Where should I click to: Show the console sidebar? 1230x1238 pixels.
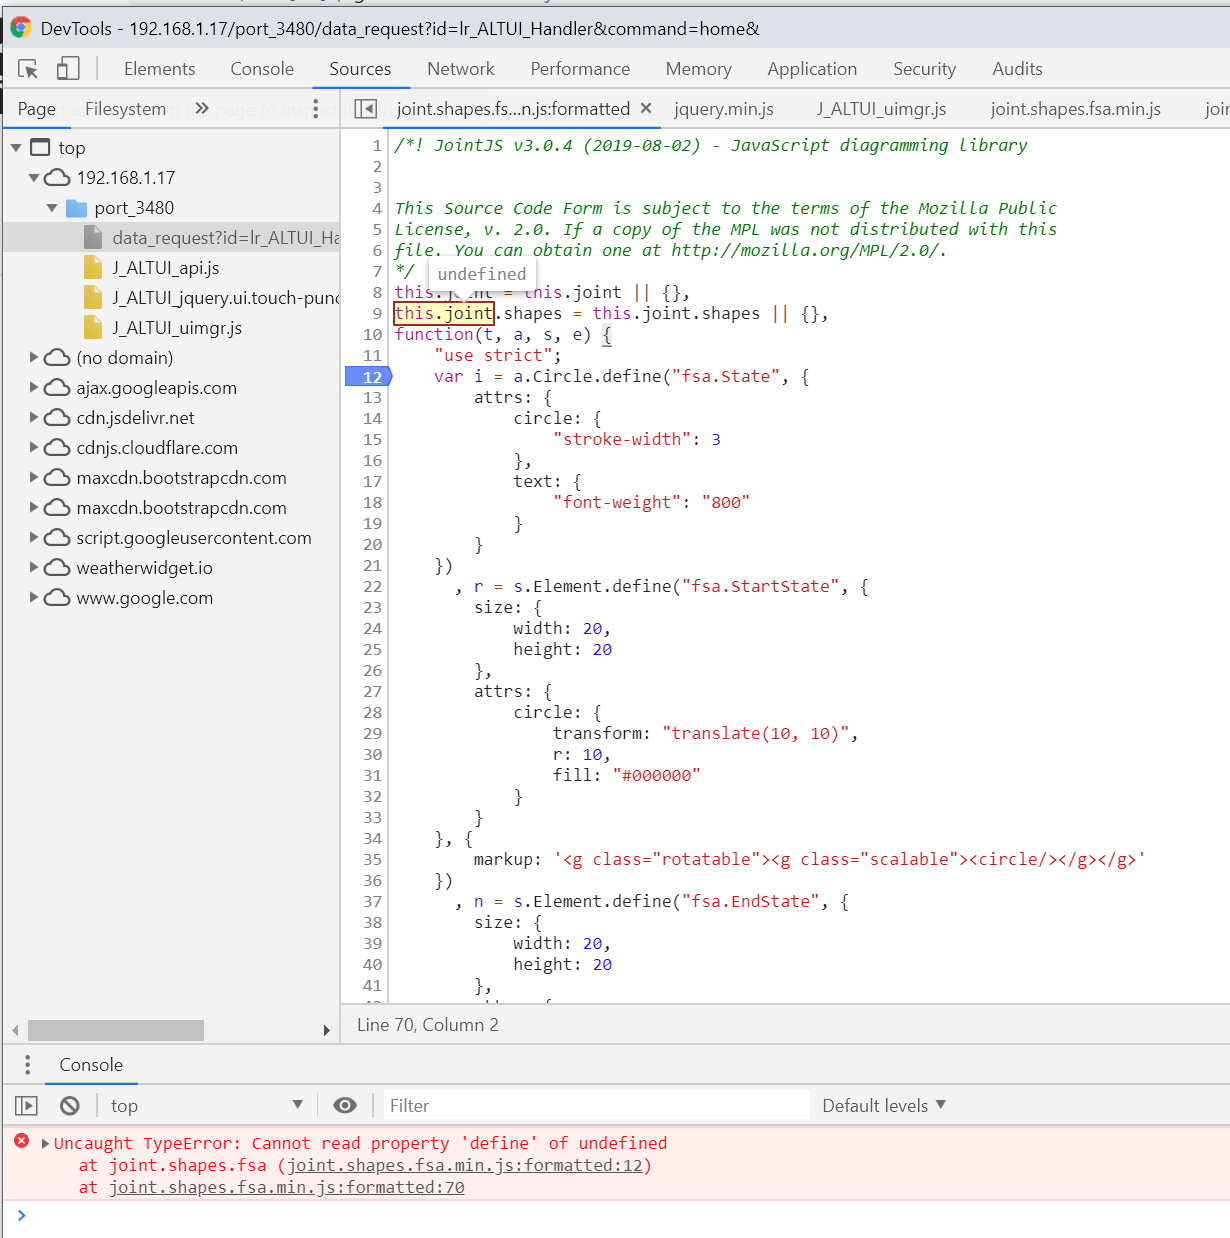[x=25, y=1105]
